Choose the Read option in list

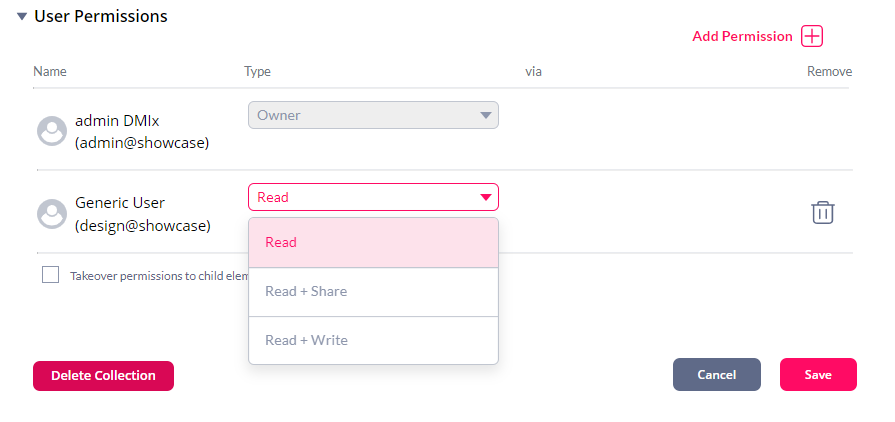373,243
